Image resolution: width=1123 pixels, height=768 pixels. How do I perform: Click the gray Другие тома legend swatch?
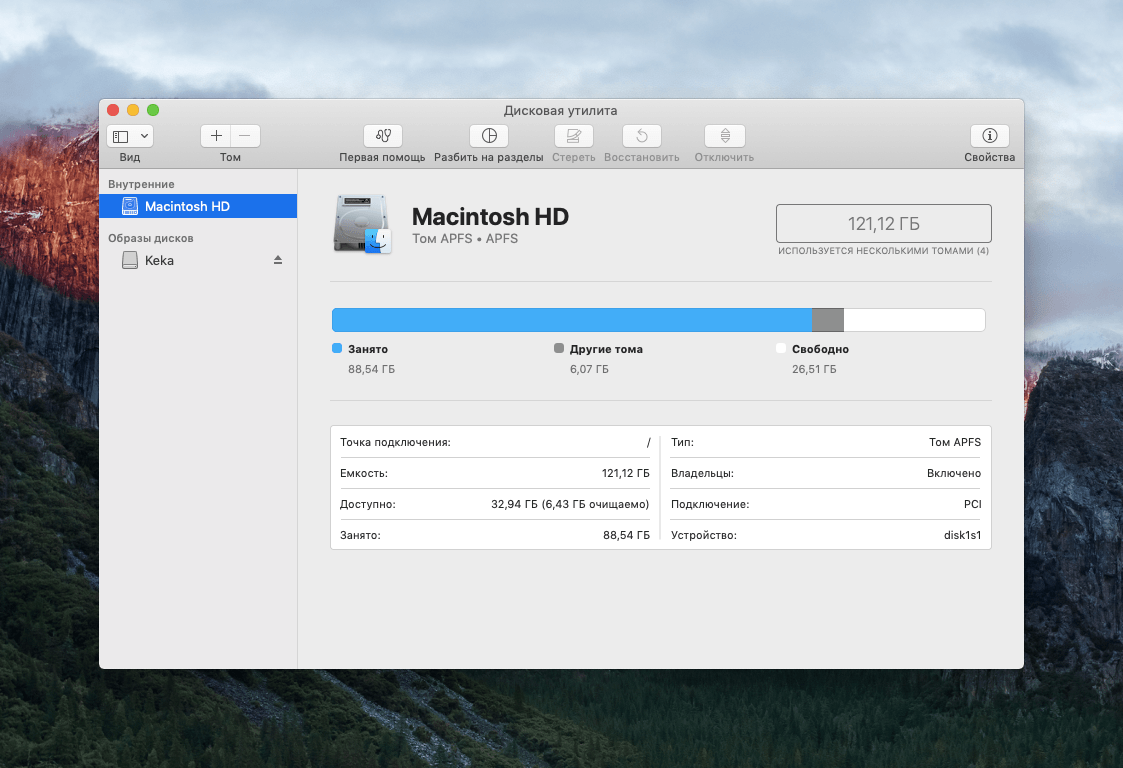(559, 348)
